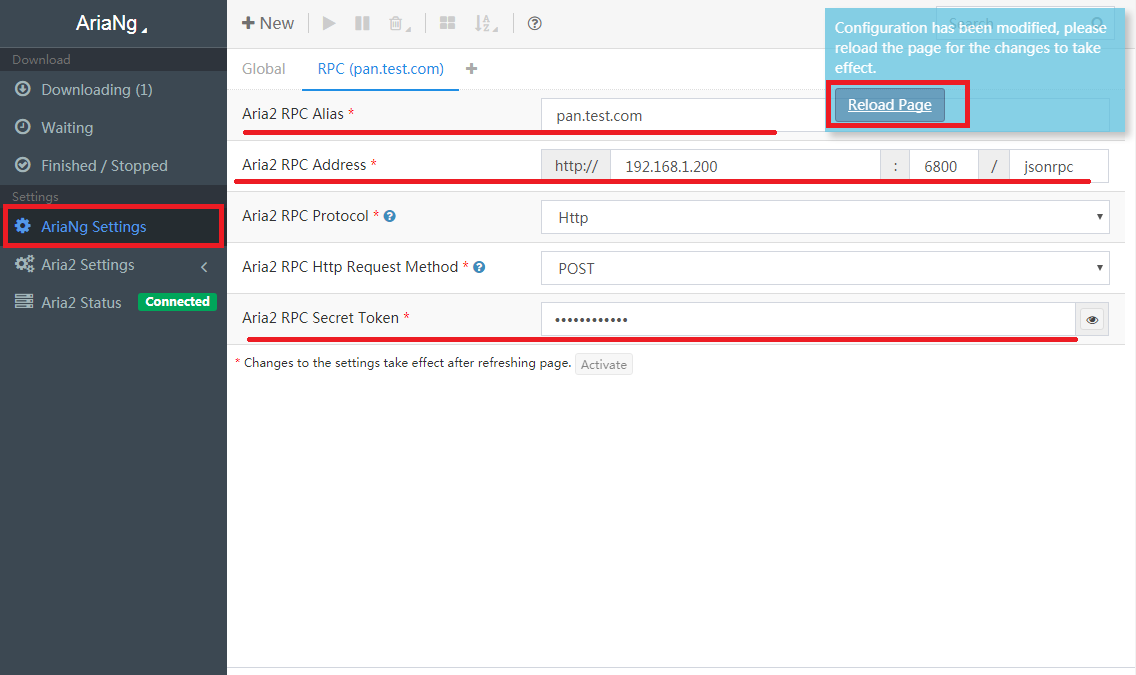Image resolution: width=1136 pixels, height=675 pixels.
Task: Click the RPC Secret Token field
Action: [x=808, y=319]
